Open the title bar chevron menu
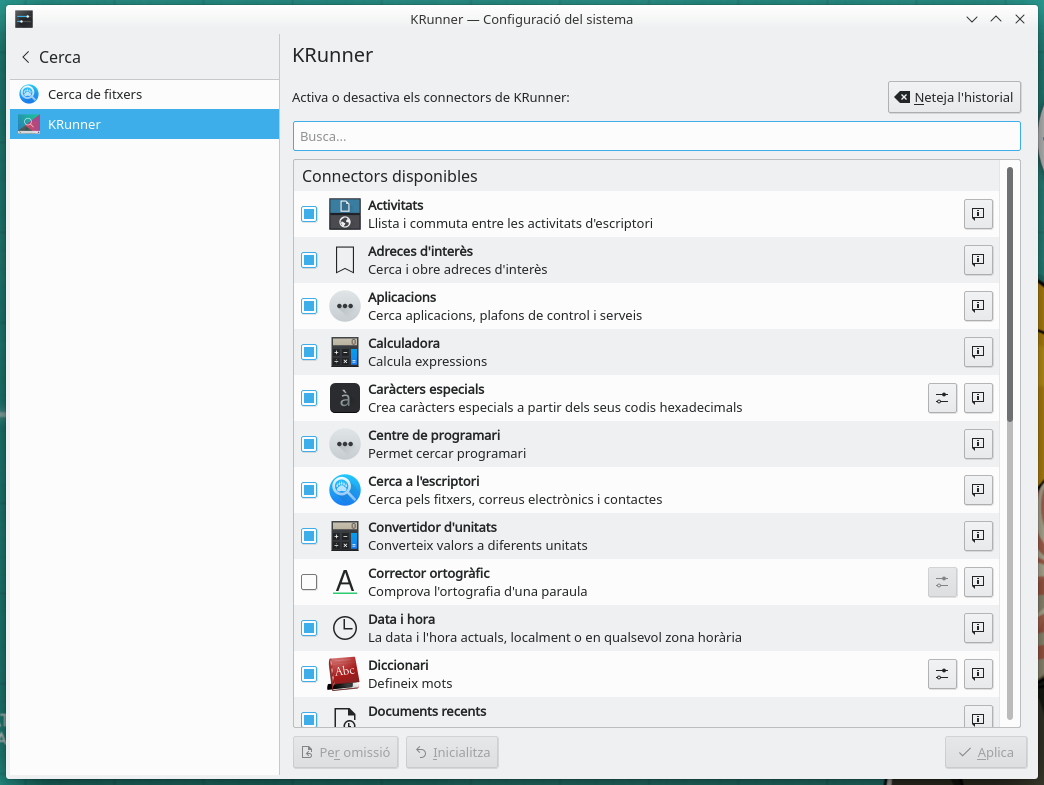Viewport: 1044px width, 785px height. pos(971,18)
